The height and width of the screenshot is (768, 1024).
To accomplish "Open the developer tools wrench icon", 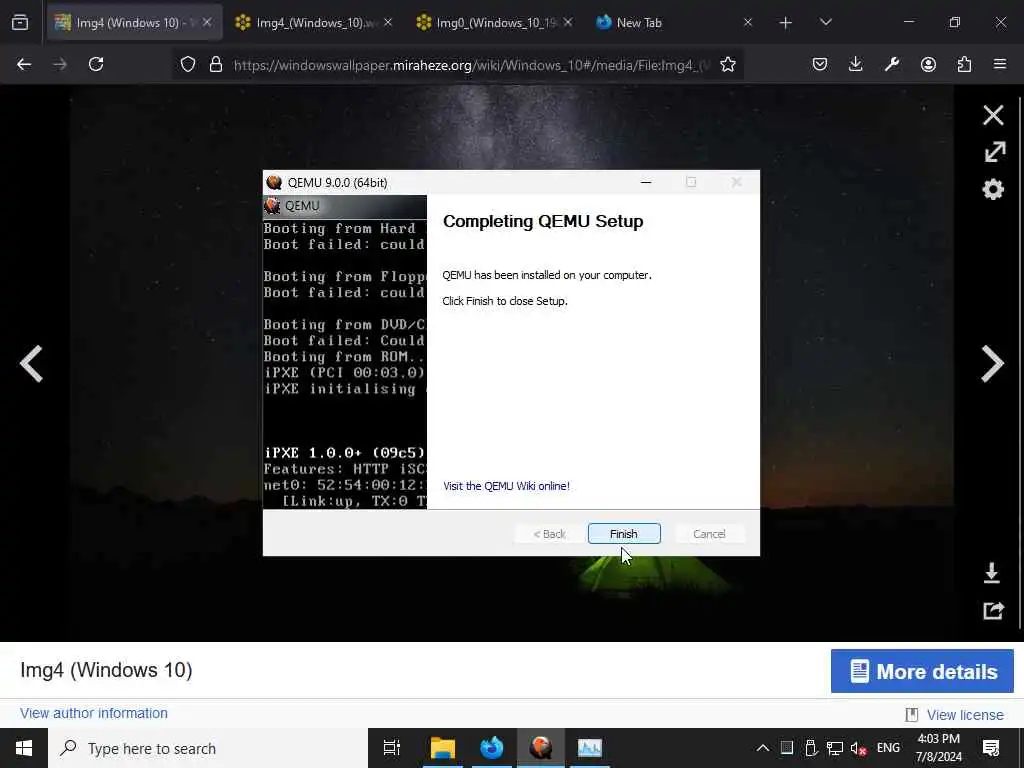I will pos(891,64).
